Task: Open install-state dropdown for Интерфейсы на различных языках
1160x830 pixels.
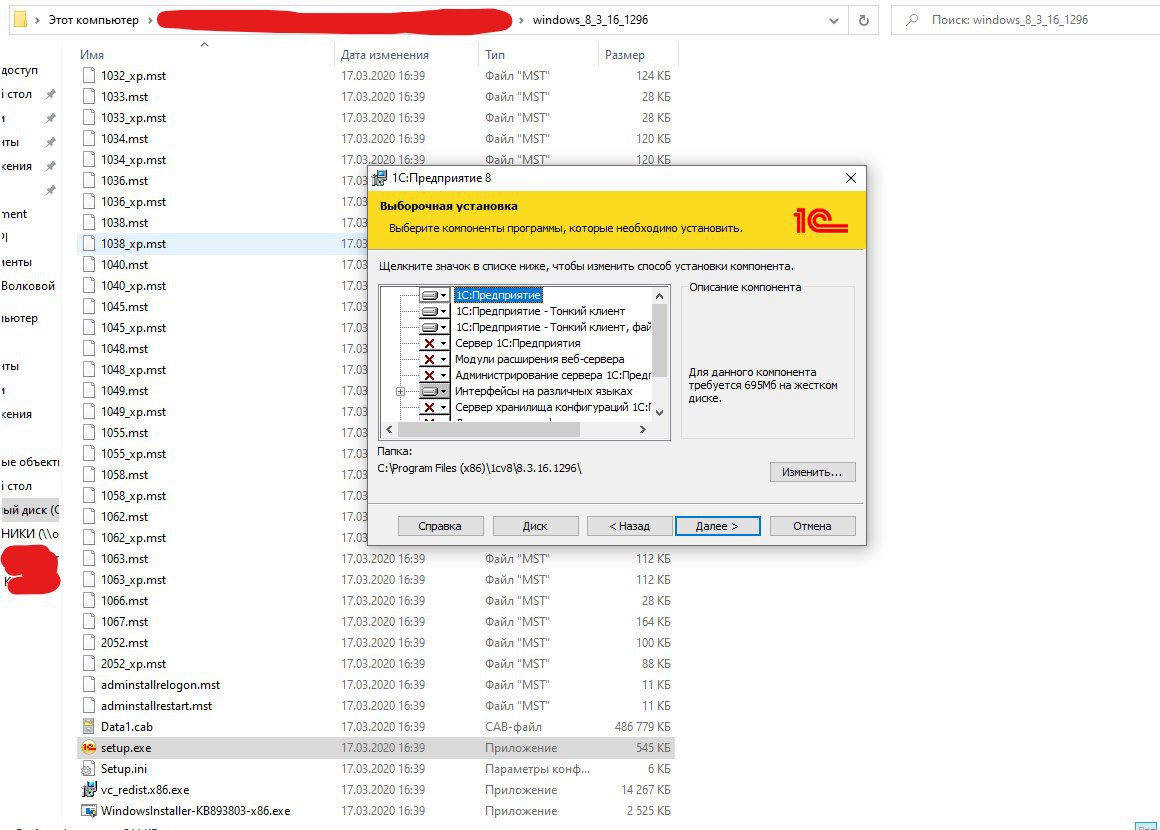Action: [x=434, y=391]
